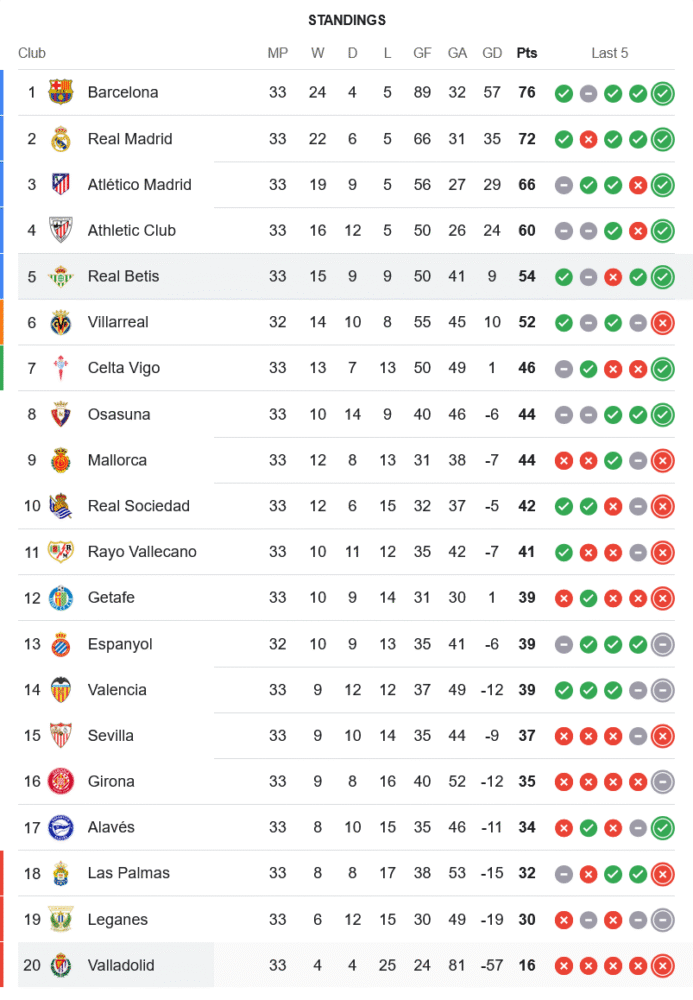Click Espanyol's latest draw result icon
Image resolution: width=693 pixels, height=1000 pixels.
(662, 644)
